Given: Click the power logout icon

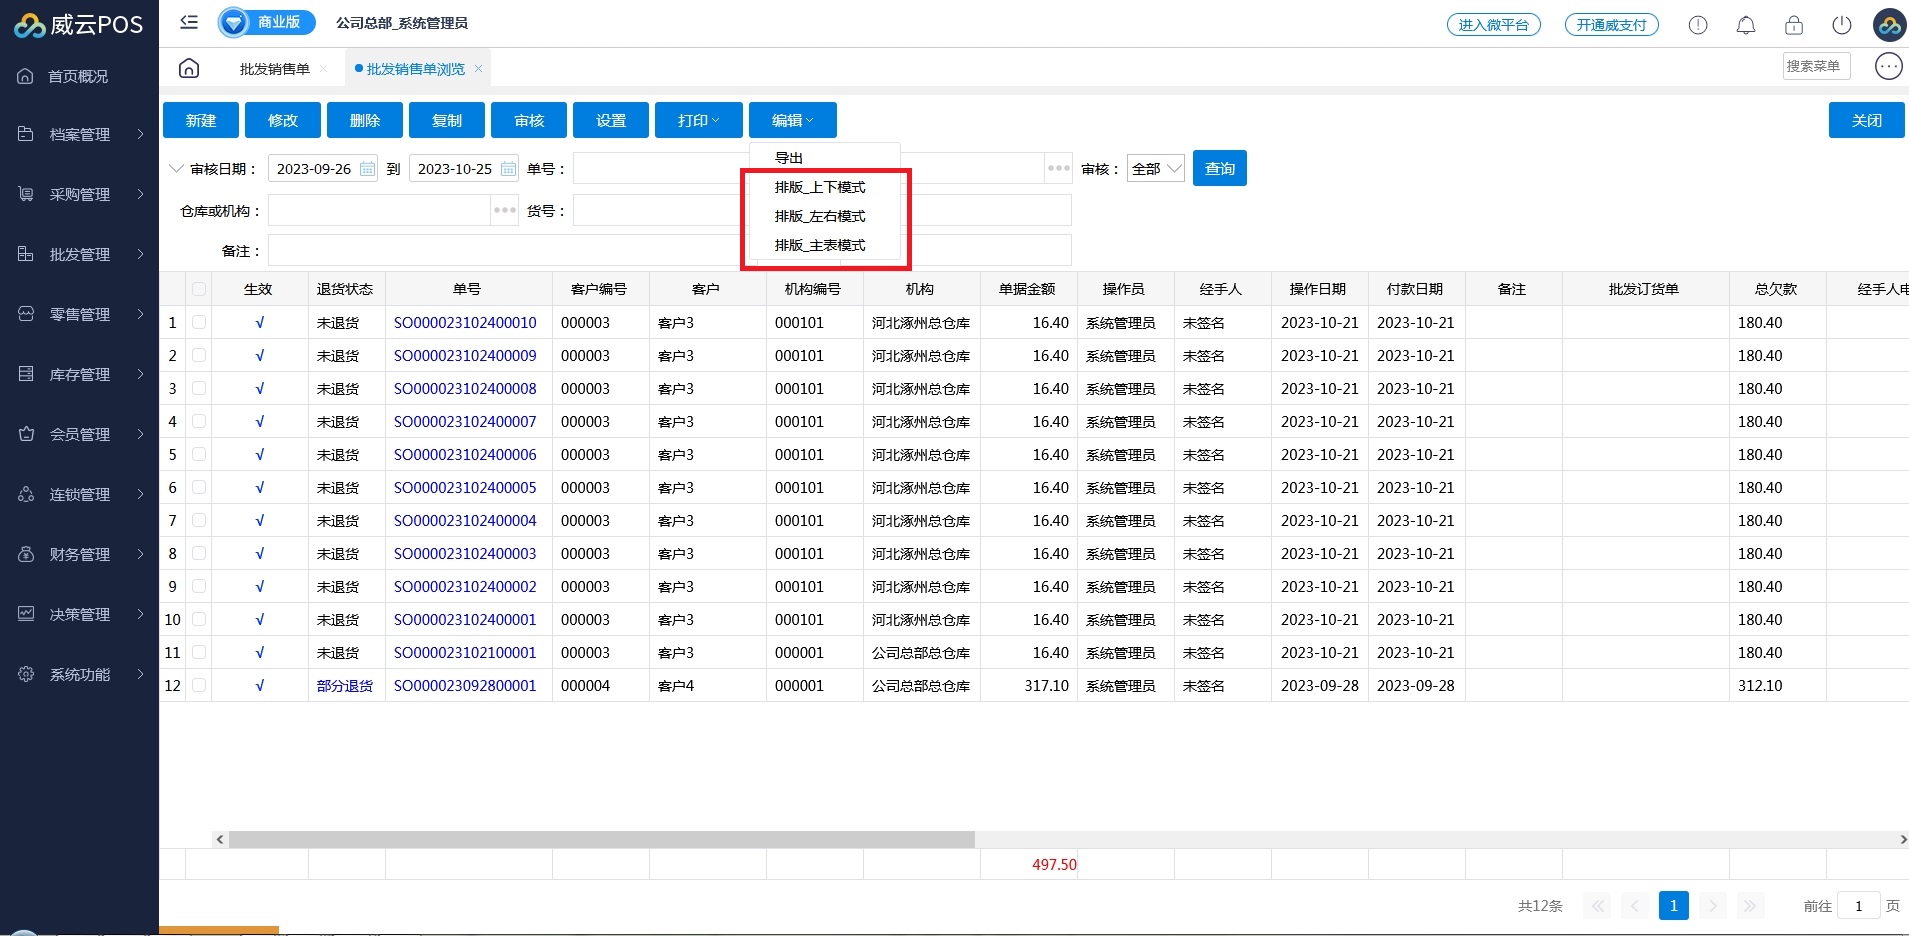Looking at the screenshot, I should 1841,25.
